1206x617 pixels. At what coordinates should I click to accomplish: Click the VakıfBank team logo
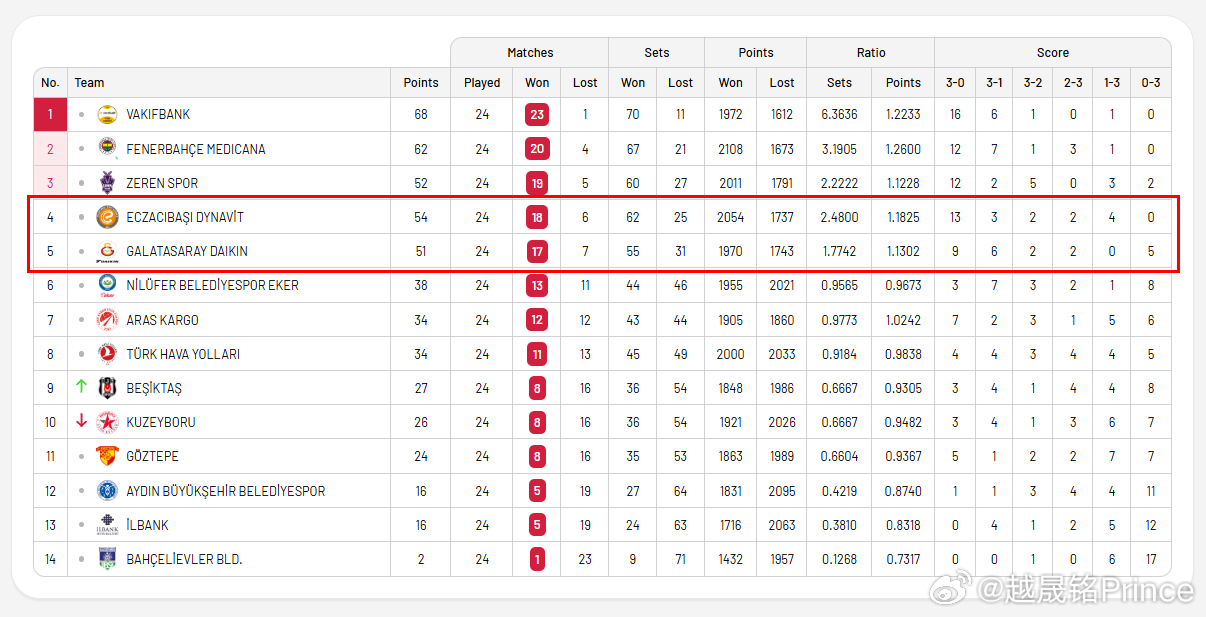tap(107, 115)
